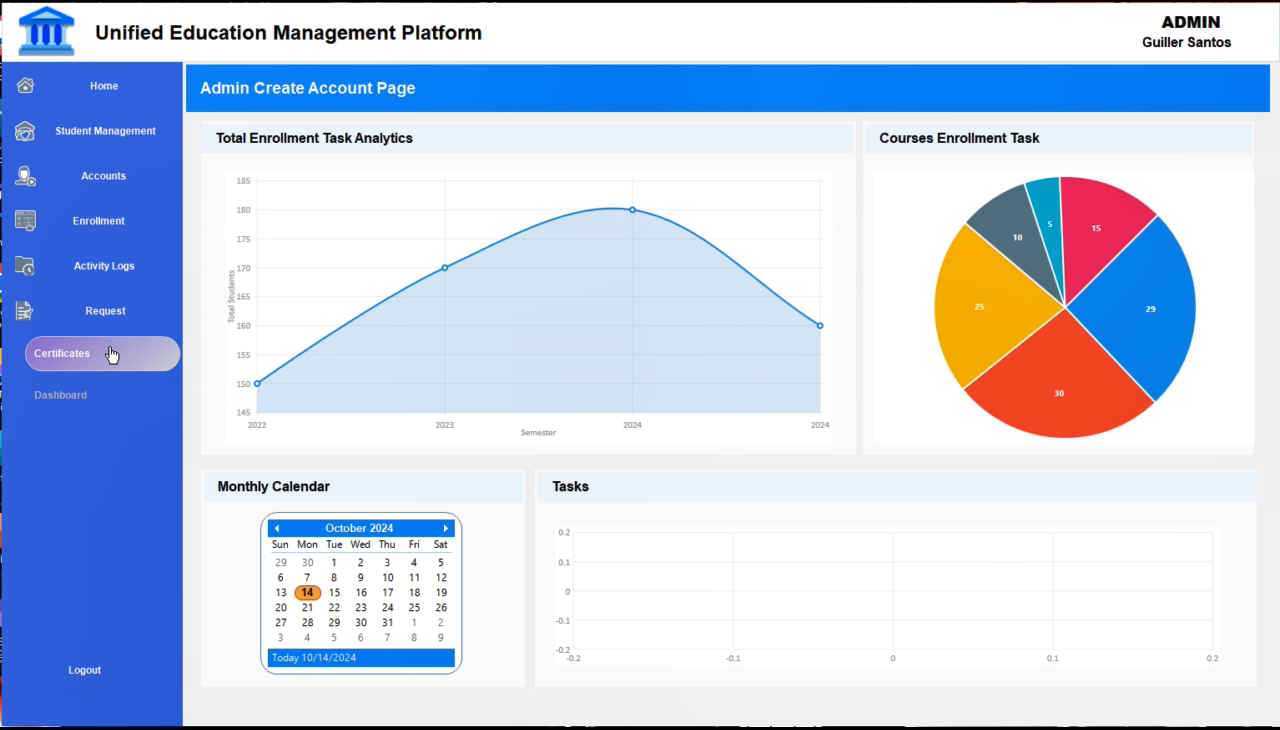
Task: Click the Admin Create Account Page header
Action: [x=307, y=88]
